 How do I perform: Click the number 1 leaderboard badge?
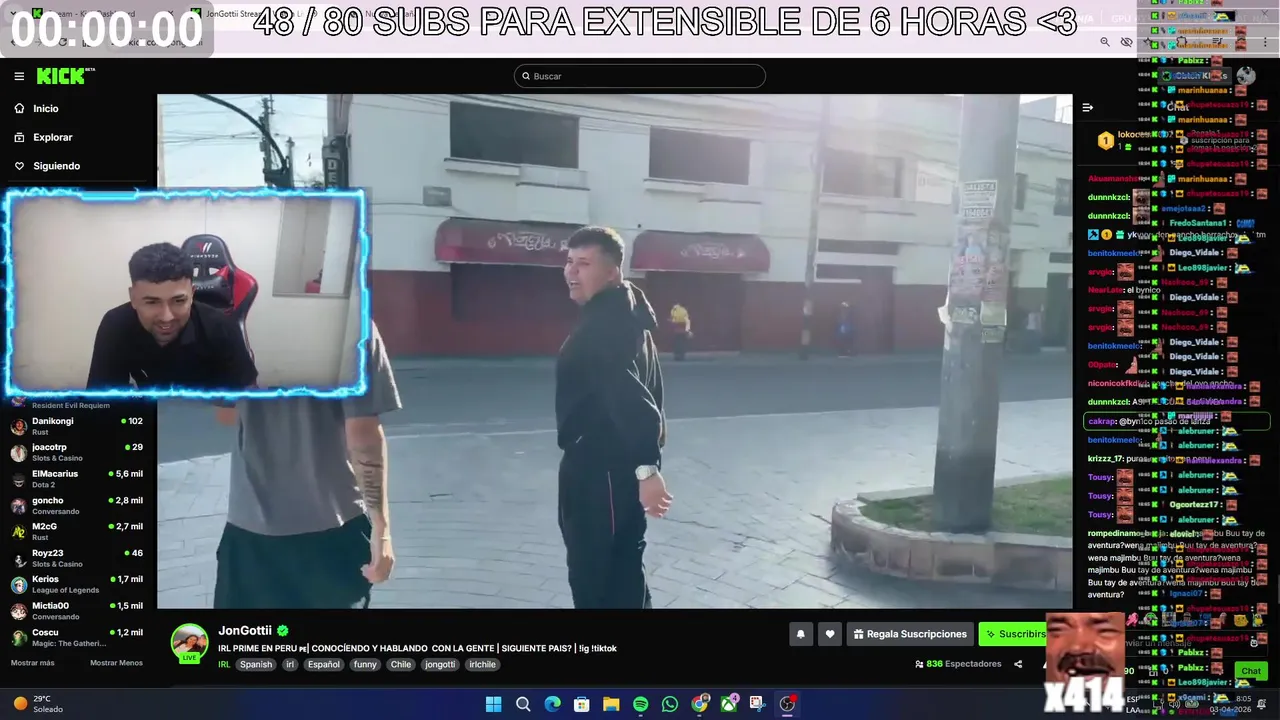pos(1105,141)
